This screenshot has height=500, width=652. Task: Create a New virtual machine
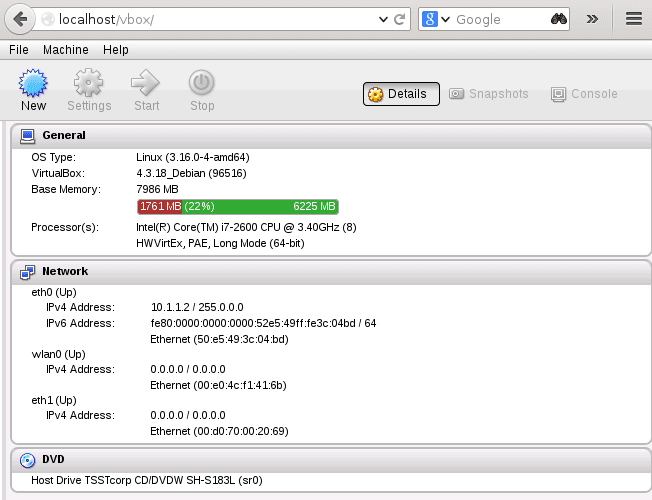pos(33,90)
